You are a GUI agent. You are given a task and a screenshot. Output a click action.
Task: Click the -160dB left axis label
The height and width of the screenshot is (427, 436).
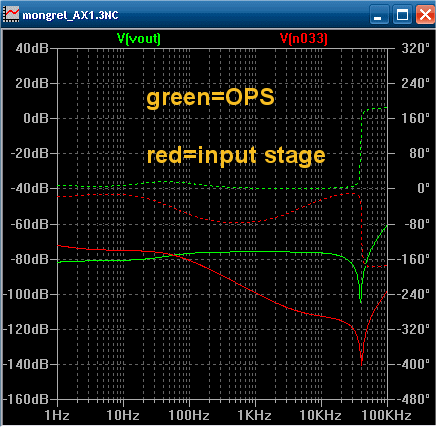coord(26,399)
